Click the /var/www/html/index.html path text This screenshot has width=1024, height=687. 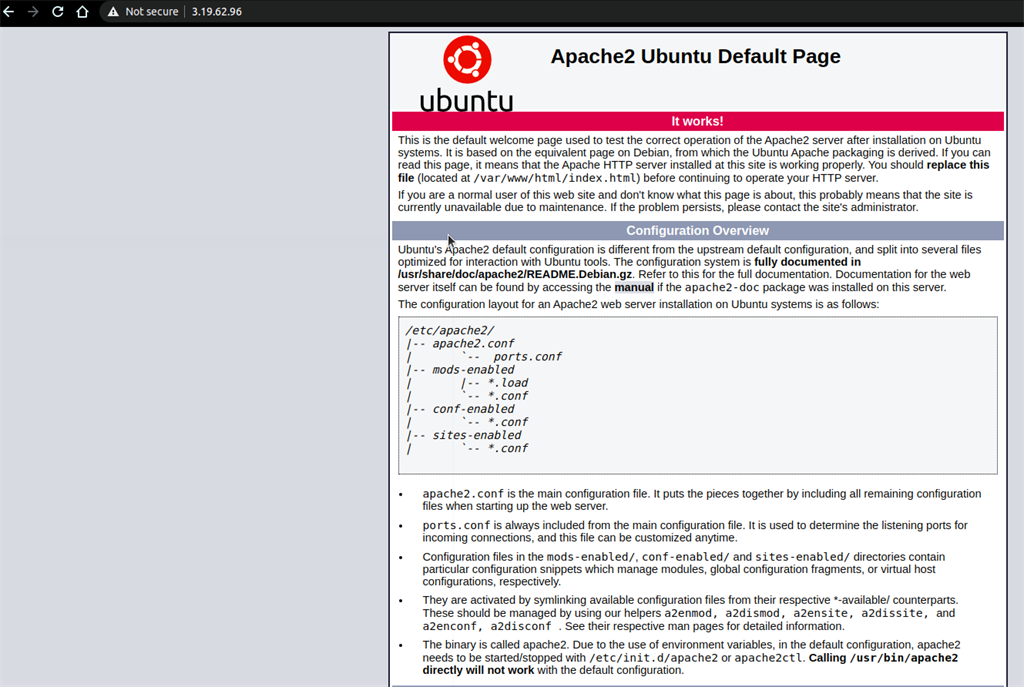point(555,178)
